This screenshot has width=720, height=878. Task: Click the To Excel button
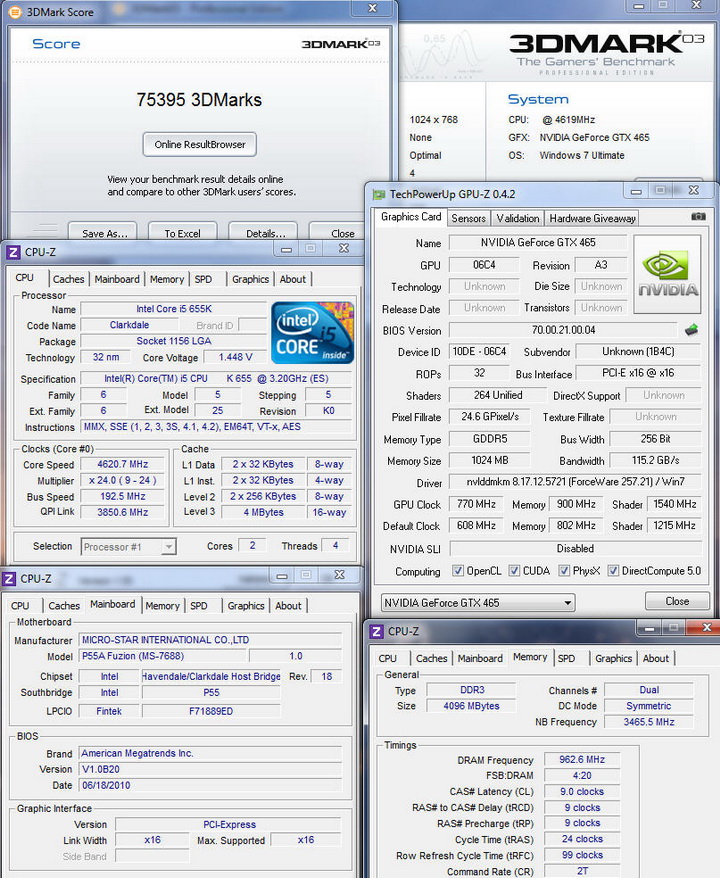183,233
